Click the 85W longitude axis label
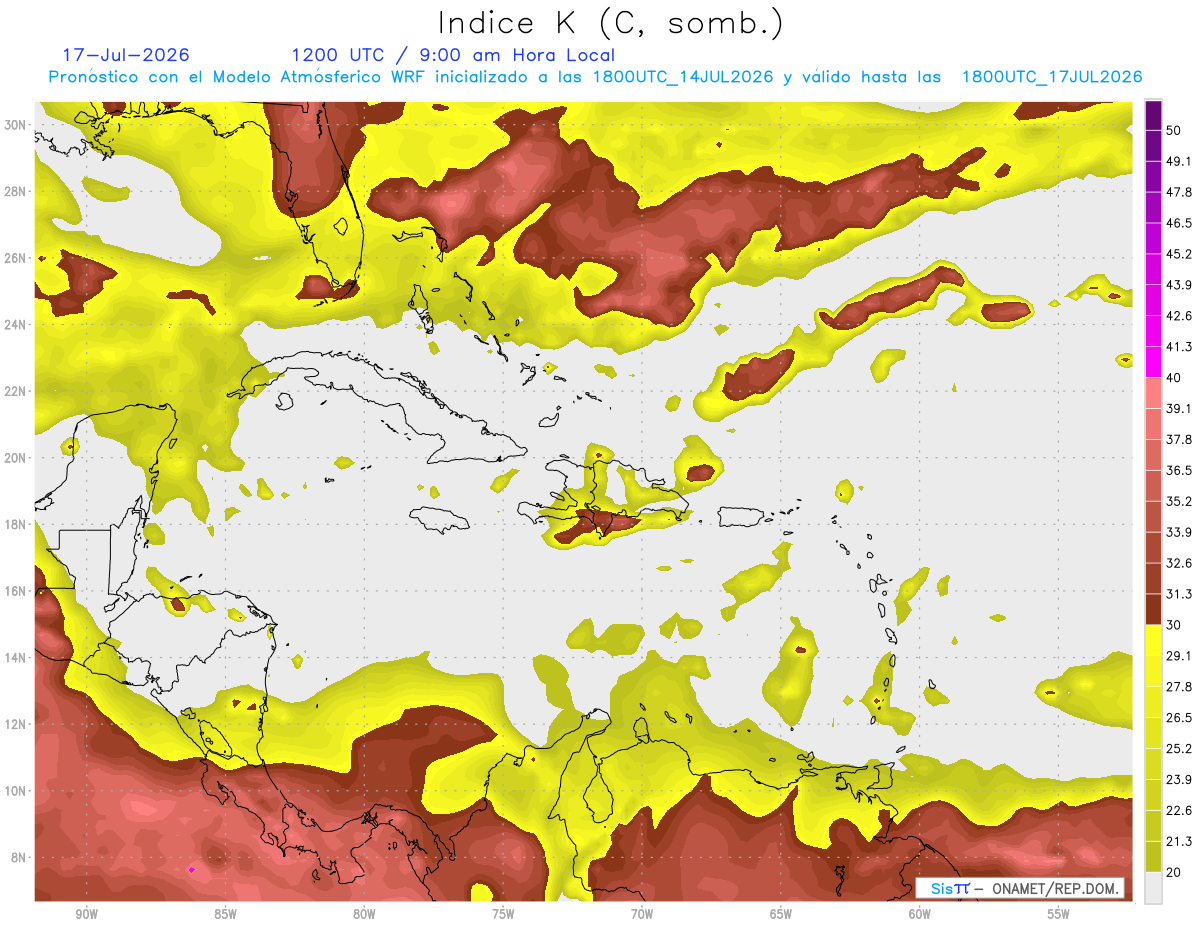The image size is (1200, 927). (225, 915)
